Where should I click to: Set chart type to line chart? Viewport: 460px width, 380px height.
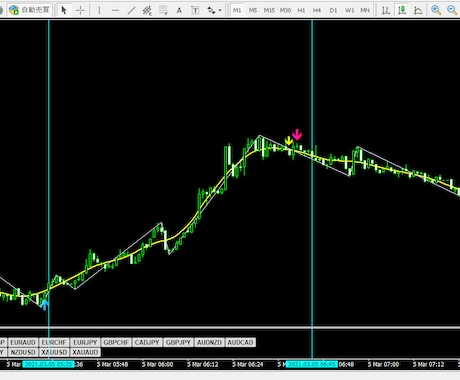click(x=418, y=10)
